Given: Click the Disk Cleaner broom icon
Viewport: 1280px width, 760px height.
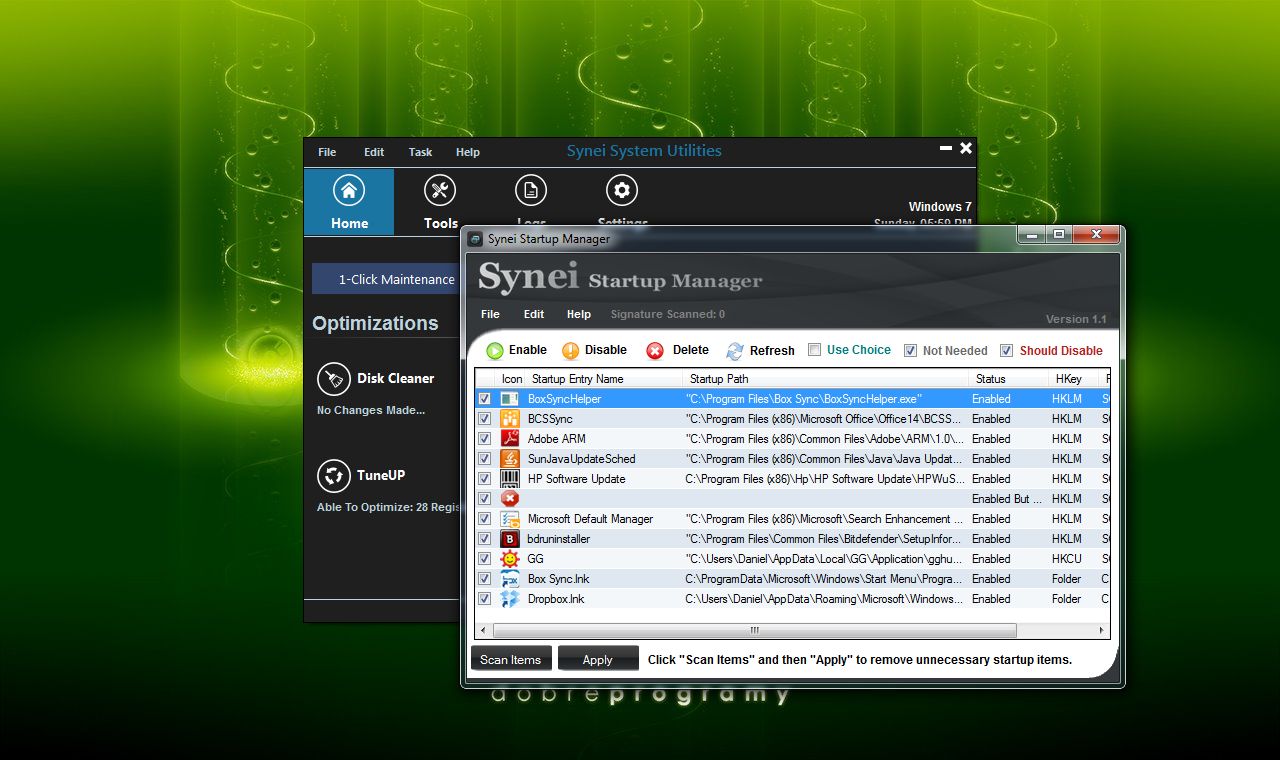Looking at the screenshot, I should click(x=333, y=379).
